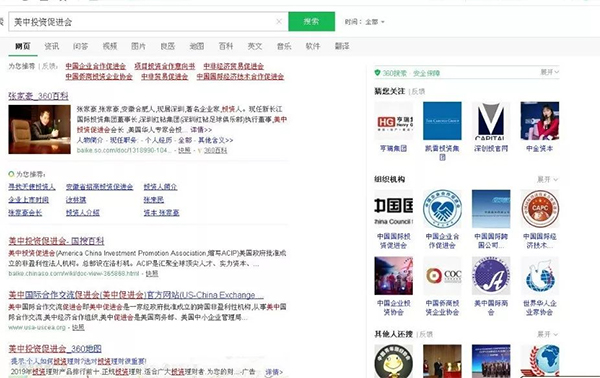Open the 其他含义>> link
Image resolution: width=600 pixels, height=378 pixels.
[x=215, y=140]
